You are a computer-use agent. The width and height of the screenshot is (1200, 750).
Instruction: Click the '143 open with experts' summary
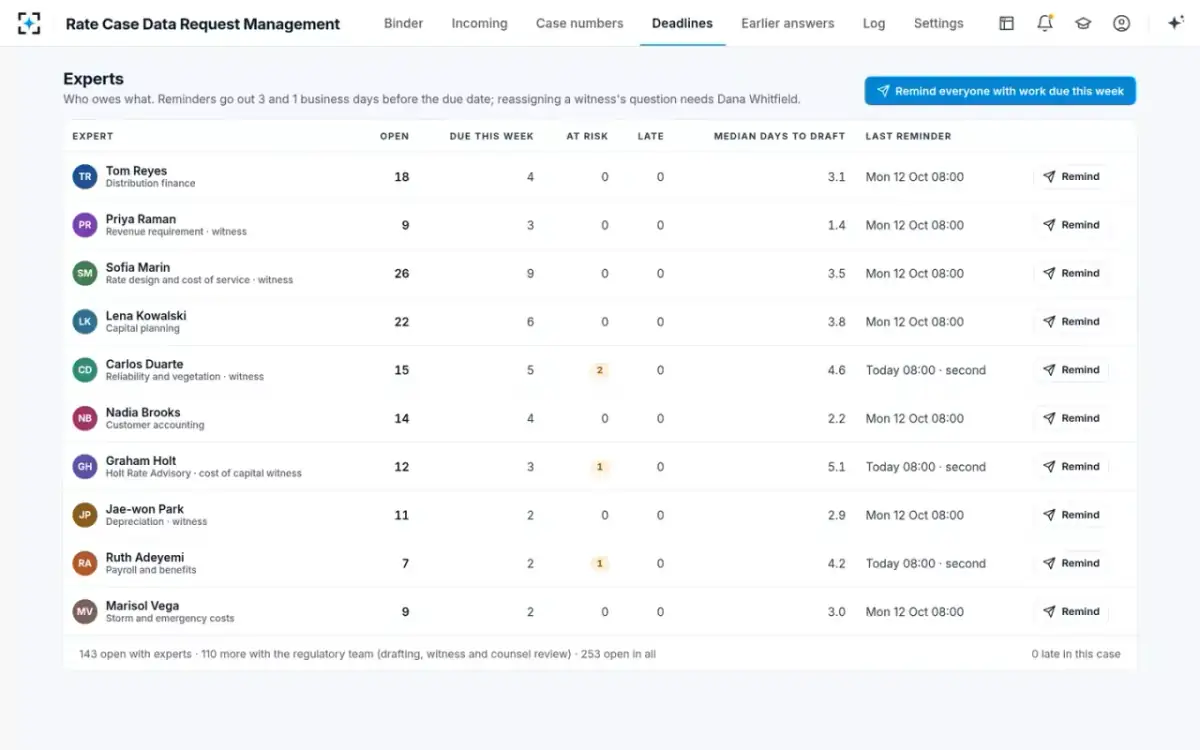(135, 654)
